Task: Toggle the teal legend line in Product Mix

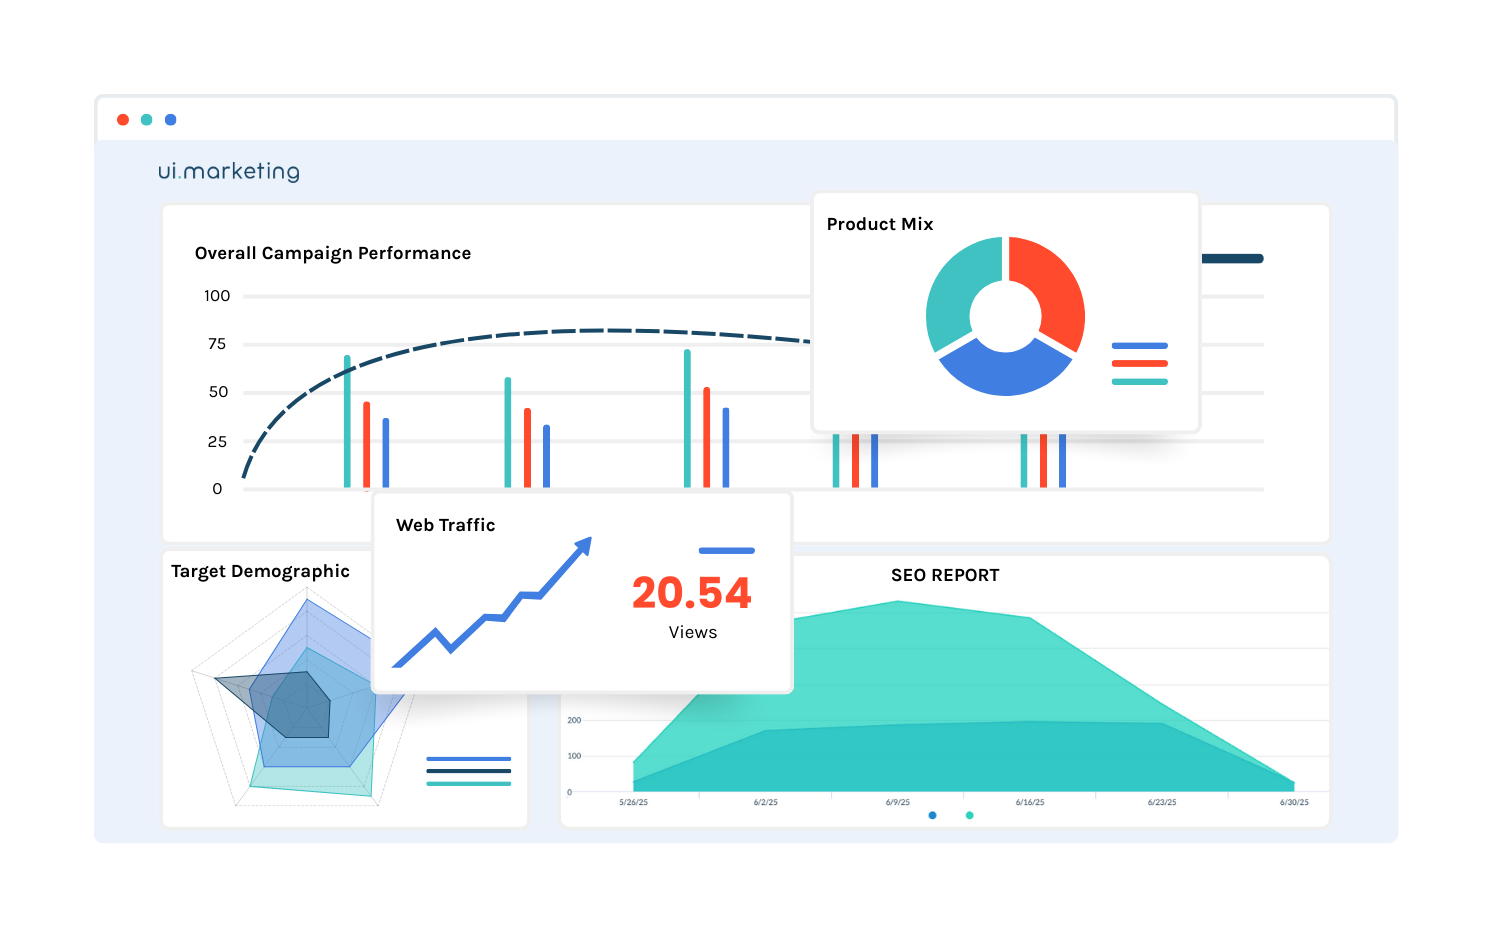Action: pyautogui.click(x=1139, y=382)
